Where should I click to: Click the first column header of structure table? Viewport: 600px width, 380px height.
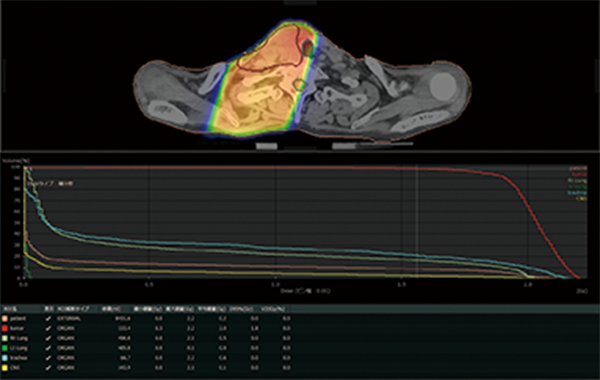(x=9, y=308)
